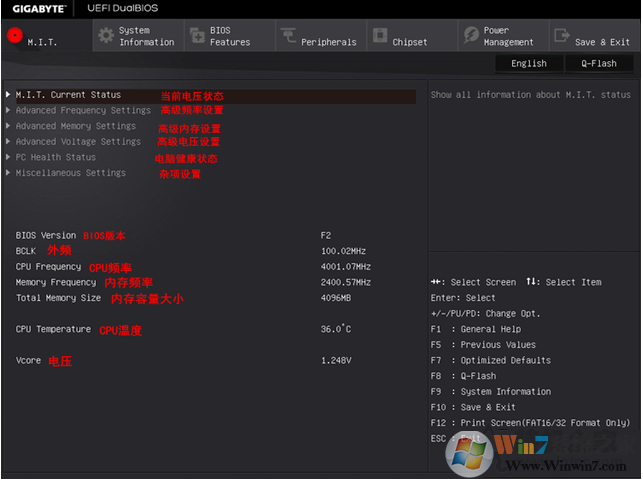This screenshot has width=643, height=480.
Task: Open Advanced Frequency Settings
Action: 83,110
